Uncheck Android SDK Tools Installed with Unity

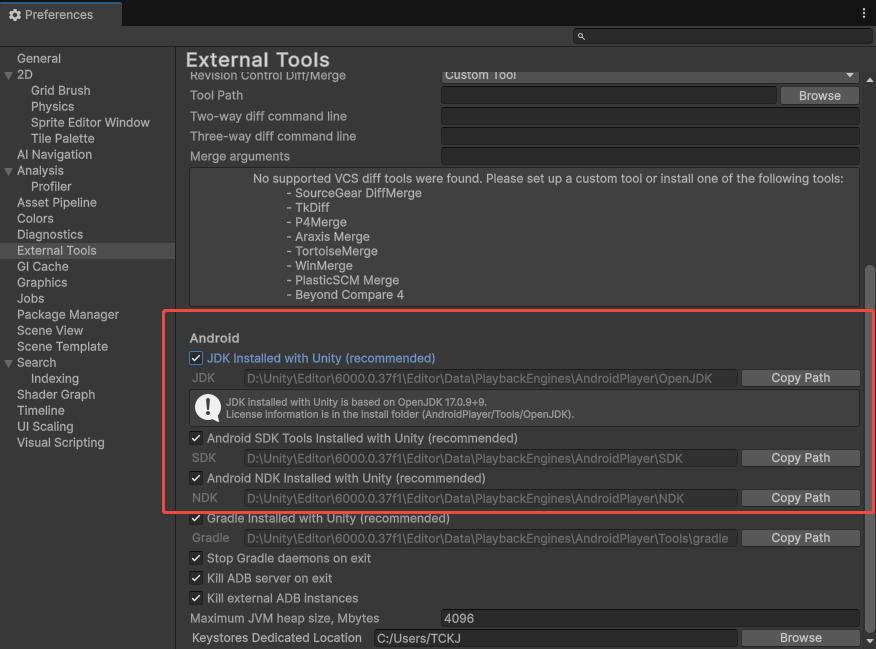pyautogui.click(x=196, y=437)
